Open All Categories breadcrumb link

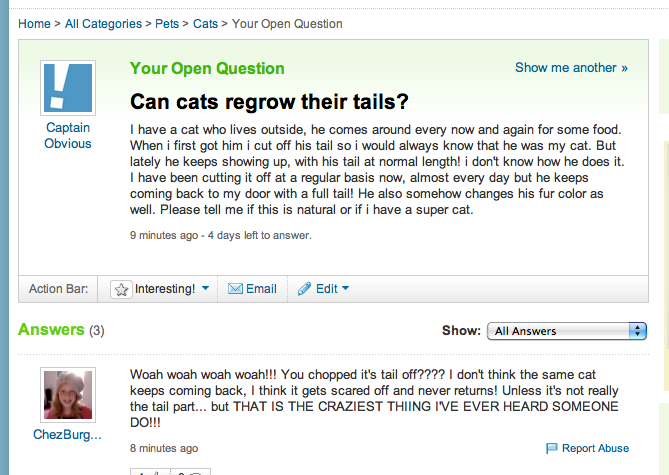103,24
